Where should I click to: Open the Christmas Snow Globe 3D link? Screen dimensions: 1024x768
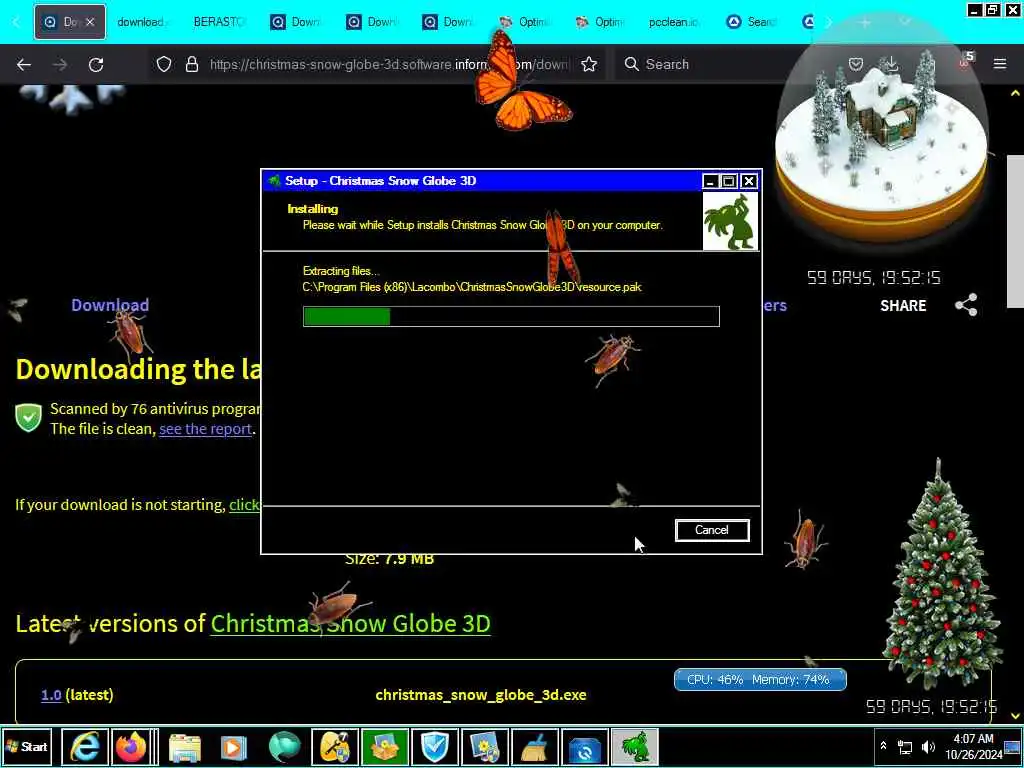pyautogui.click(x=350, y=624)
